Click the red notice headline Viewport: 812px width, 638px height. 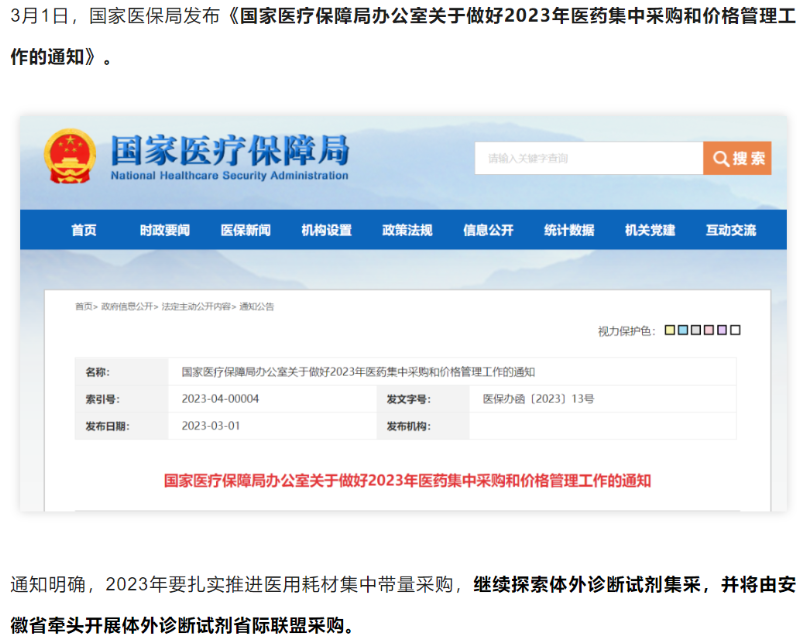[407, 481]
